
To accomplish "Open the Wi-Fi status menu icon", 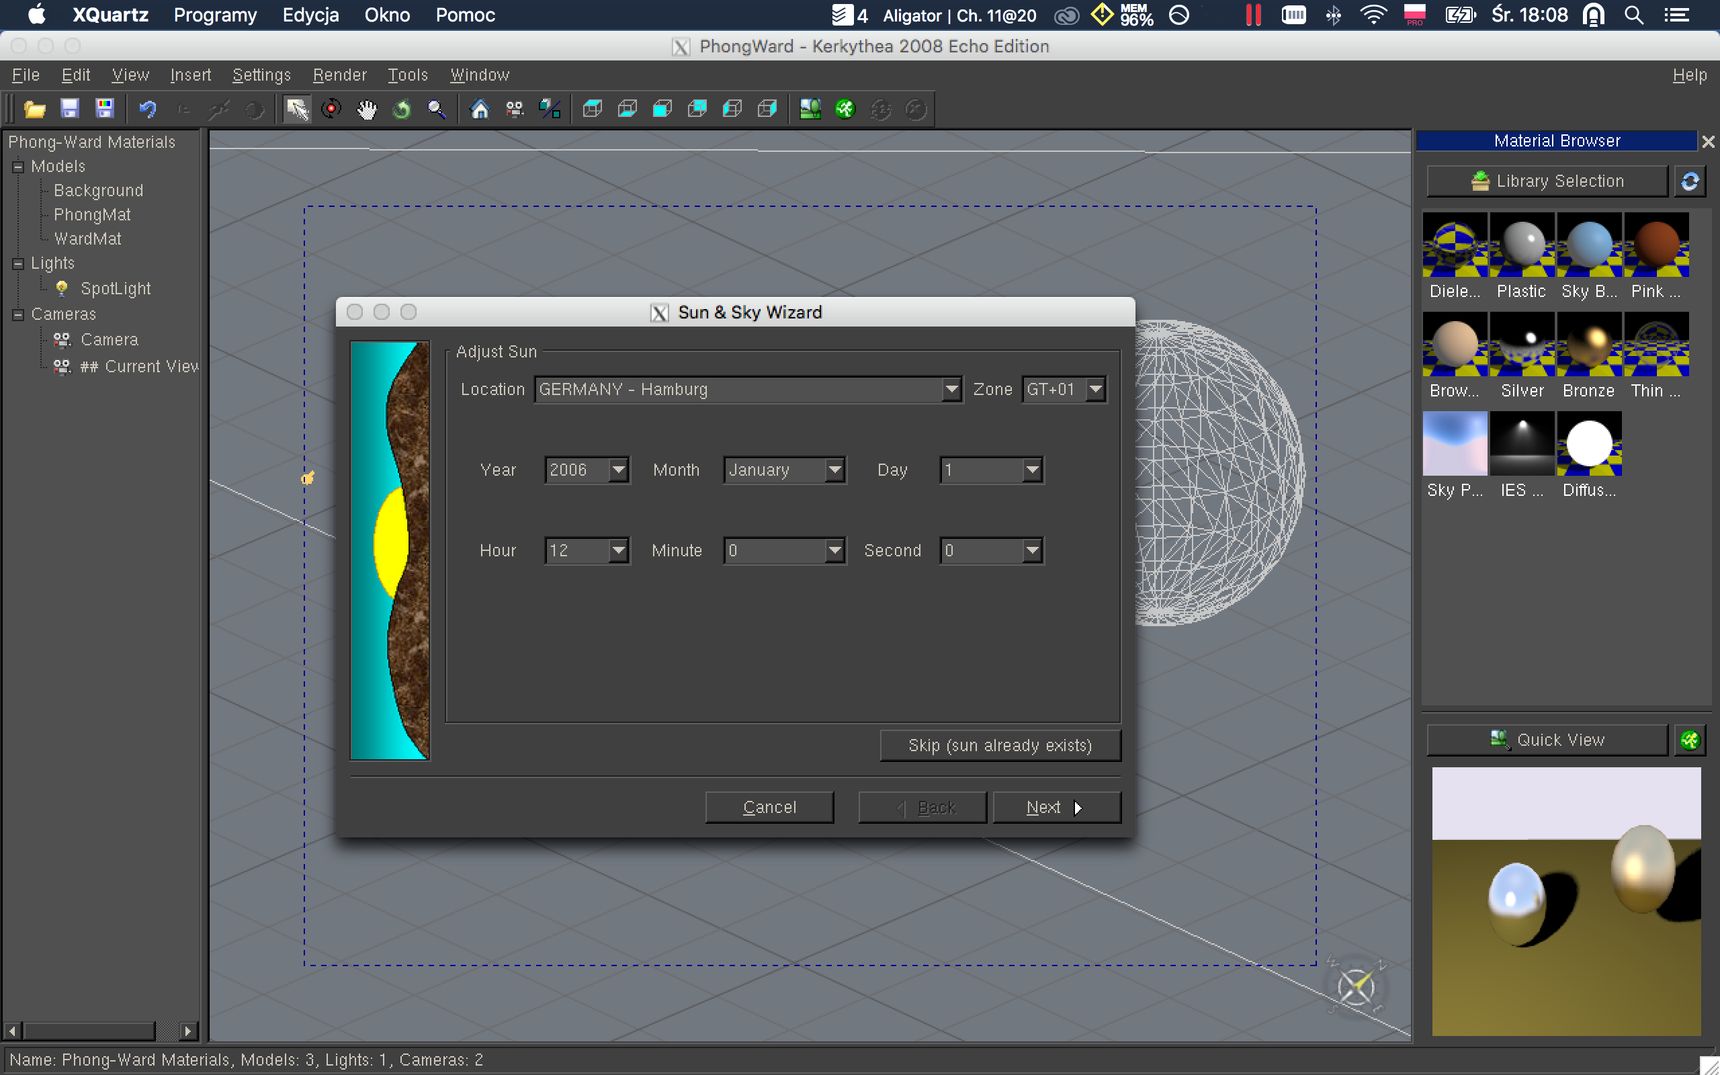I will pyautogui.click(x=1374, y=15).
